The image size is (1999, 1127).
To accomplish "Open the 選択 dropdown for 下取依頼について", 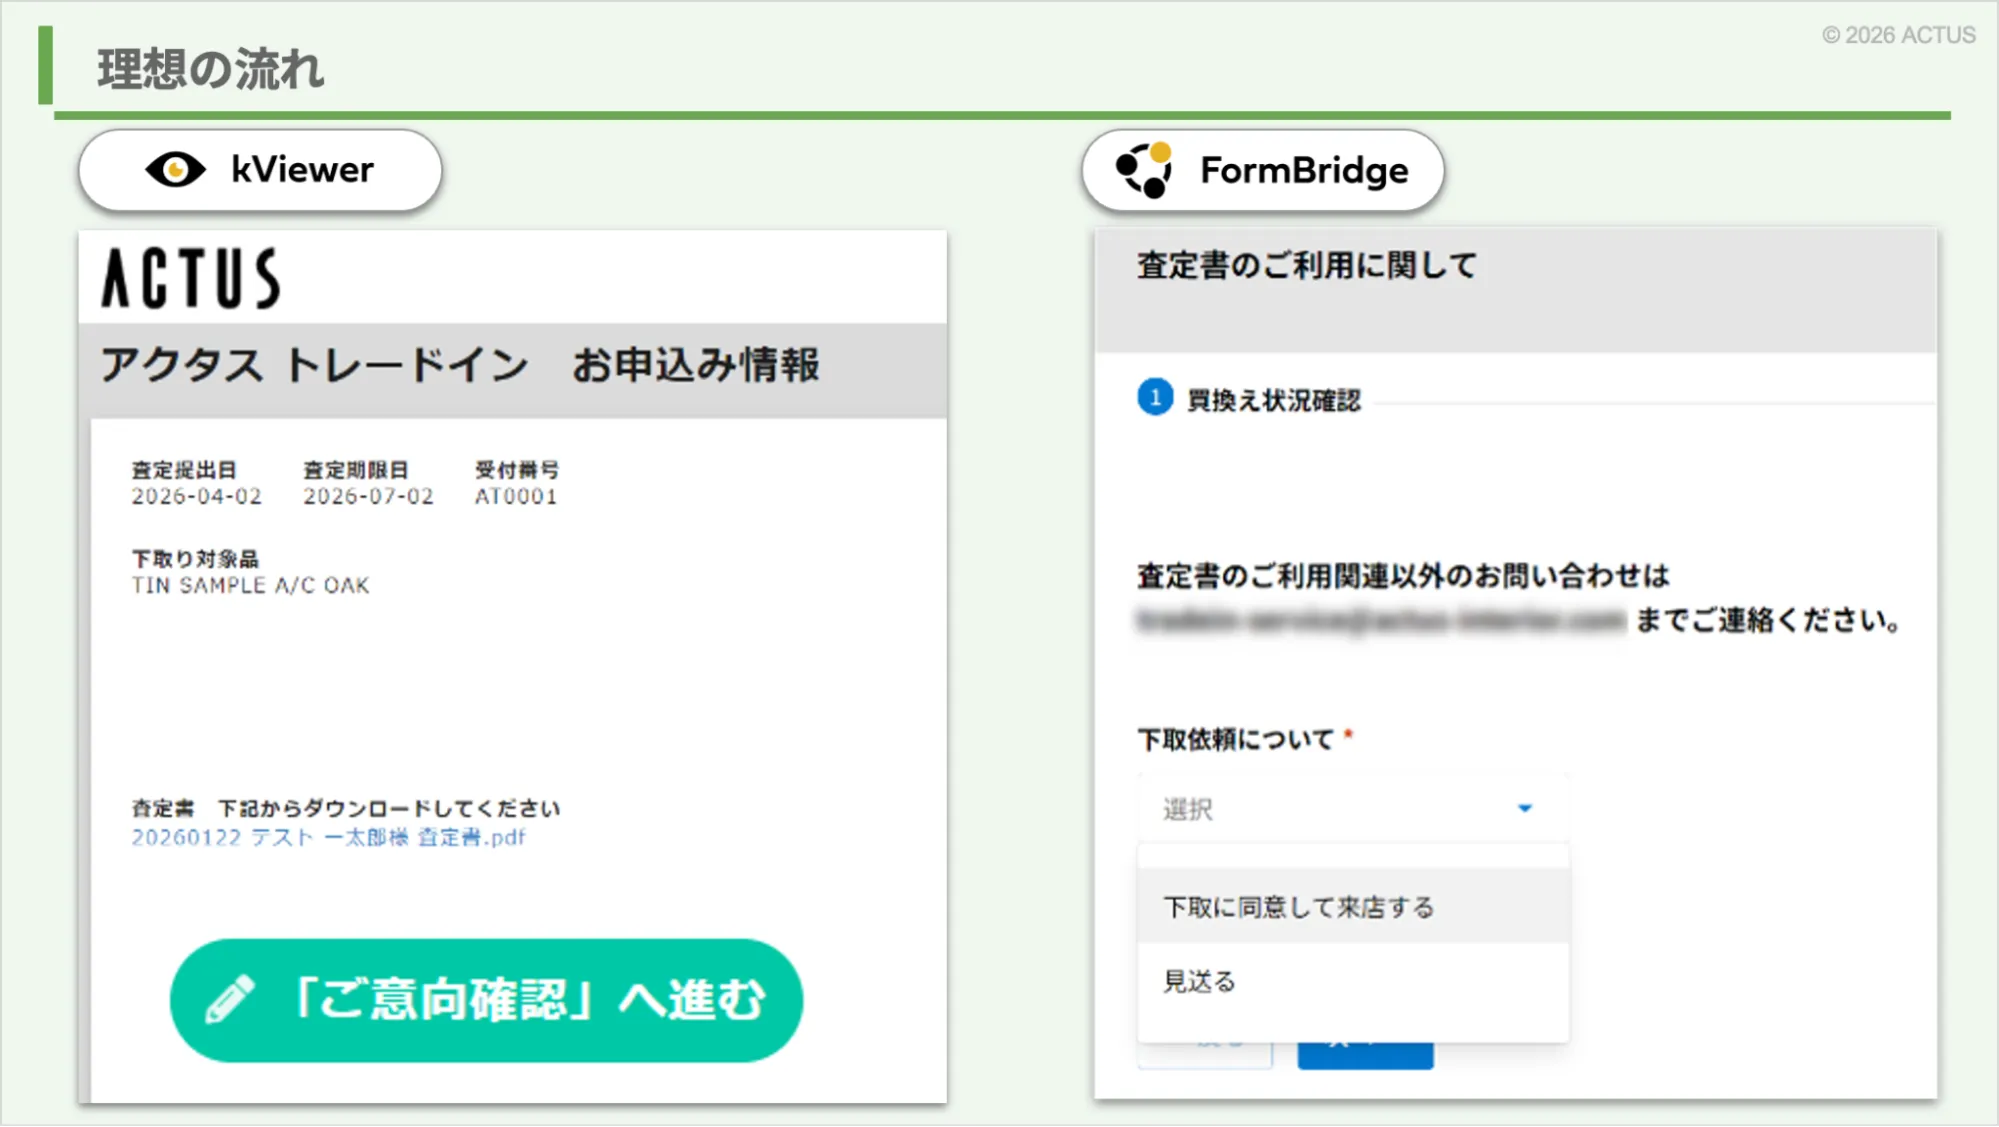I will 1352,808.
